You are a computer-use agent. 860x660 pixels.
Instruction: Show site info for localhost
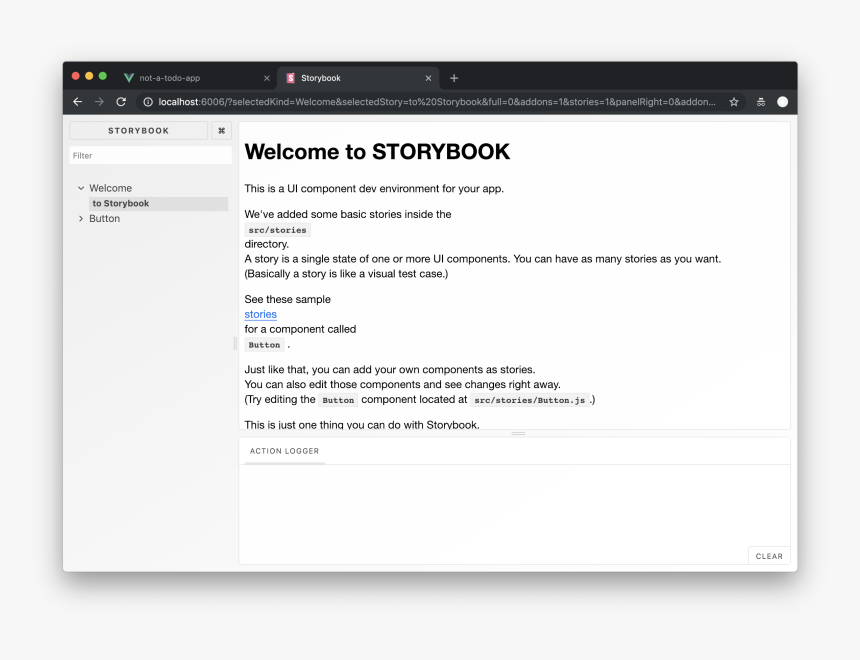148,101
